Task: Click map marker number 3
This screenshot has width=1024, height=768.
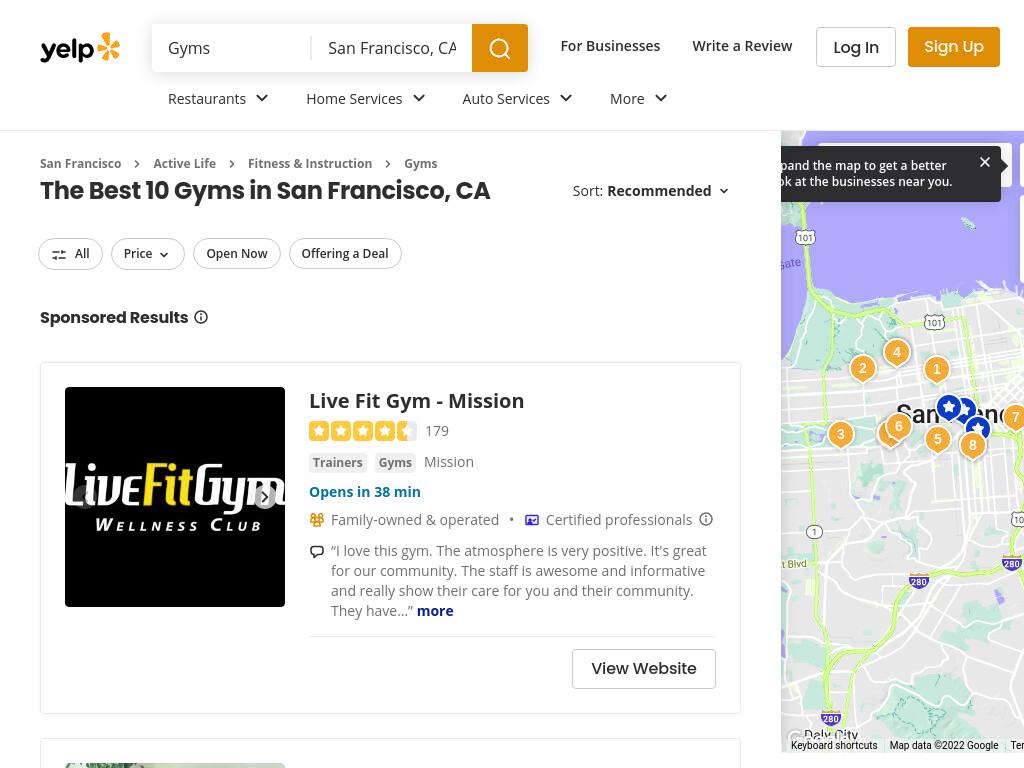Action: click(x=841, y=434)
